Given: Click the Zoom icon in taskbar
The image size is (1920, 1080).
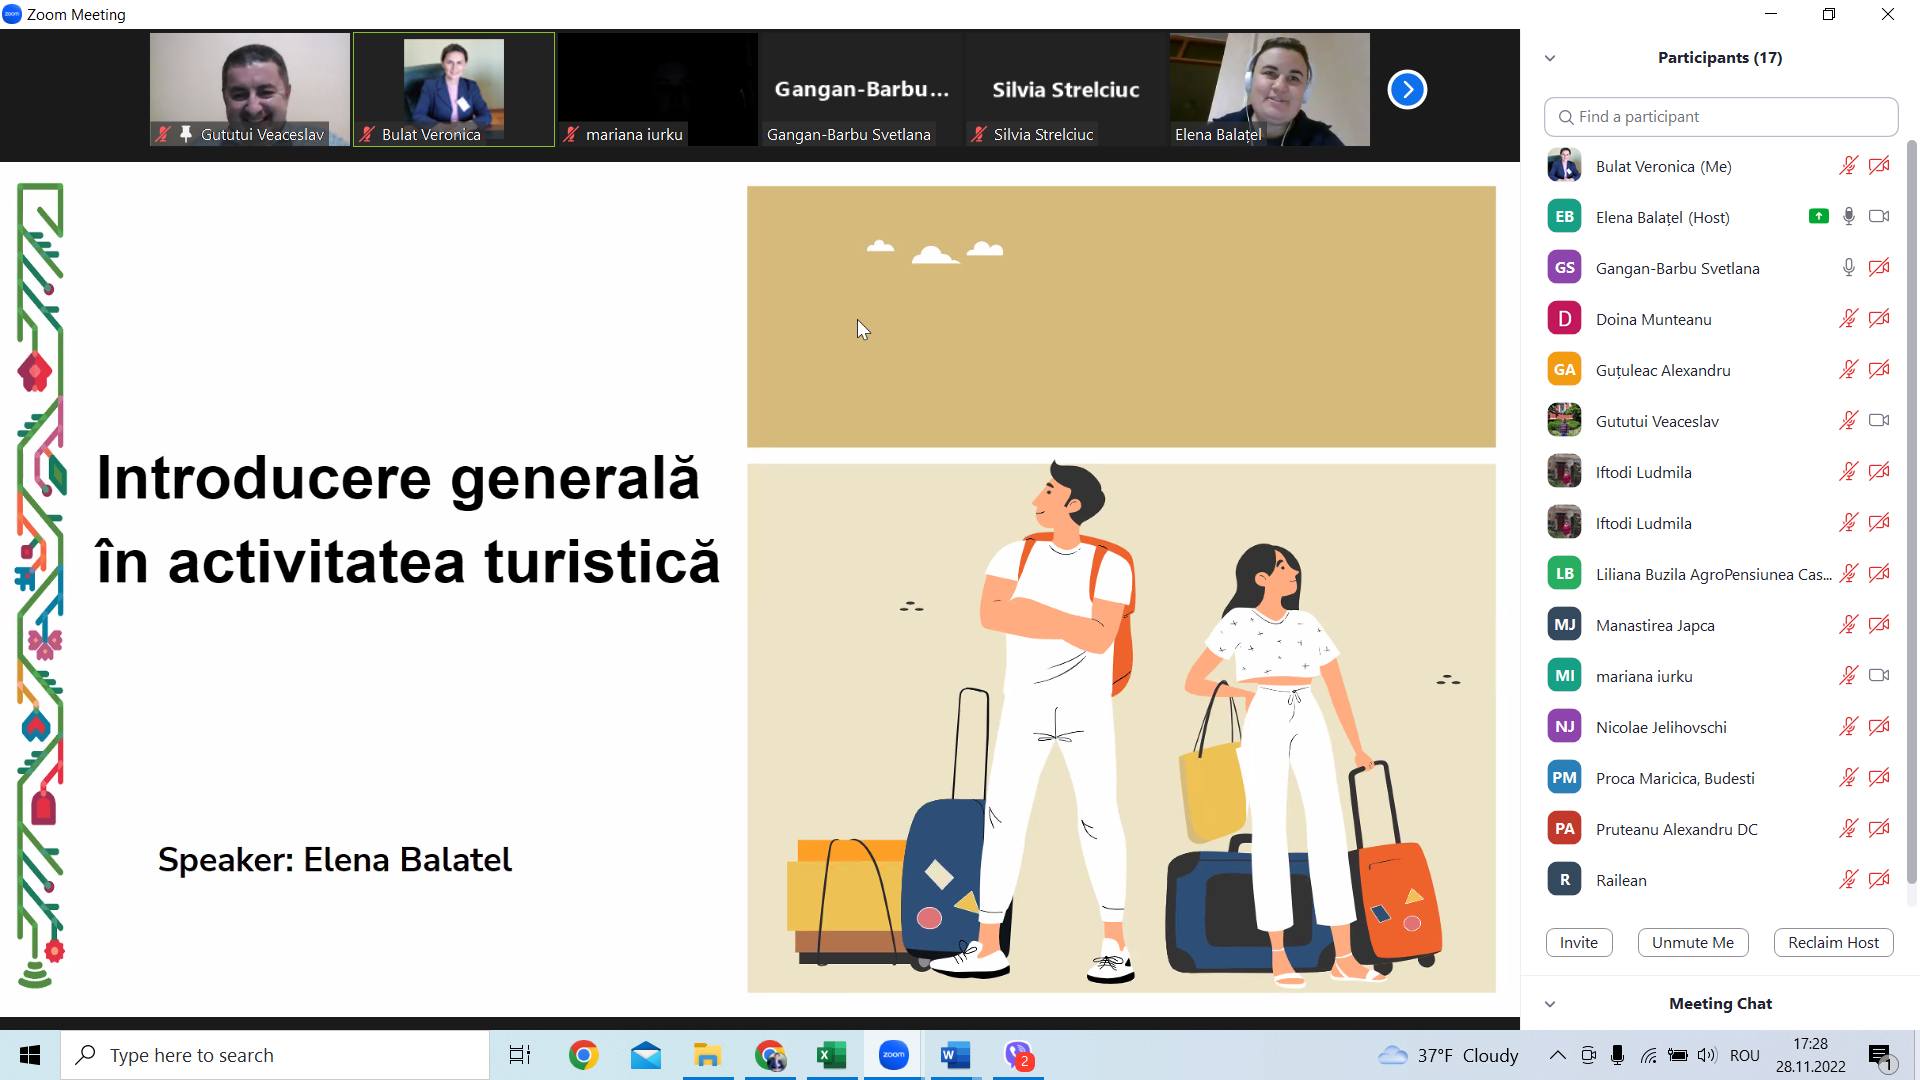Looking at the screenshot, I should click(893, 1055).
